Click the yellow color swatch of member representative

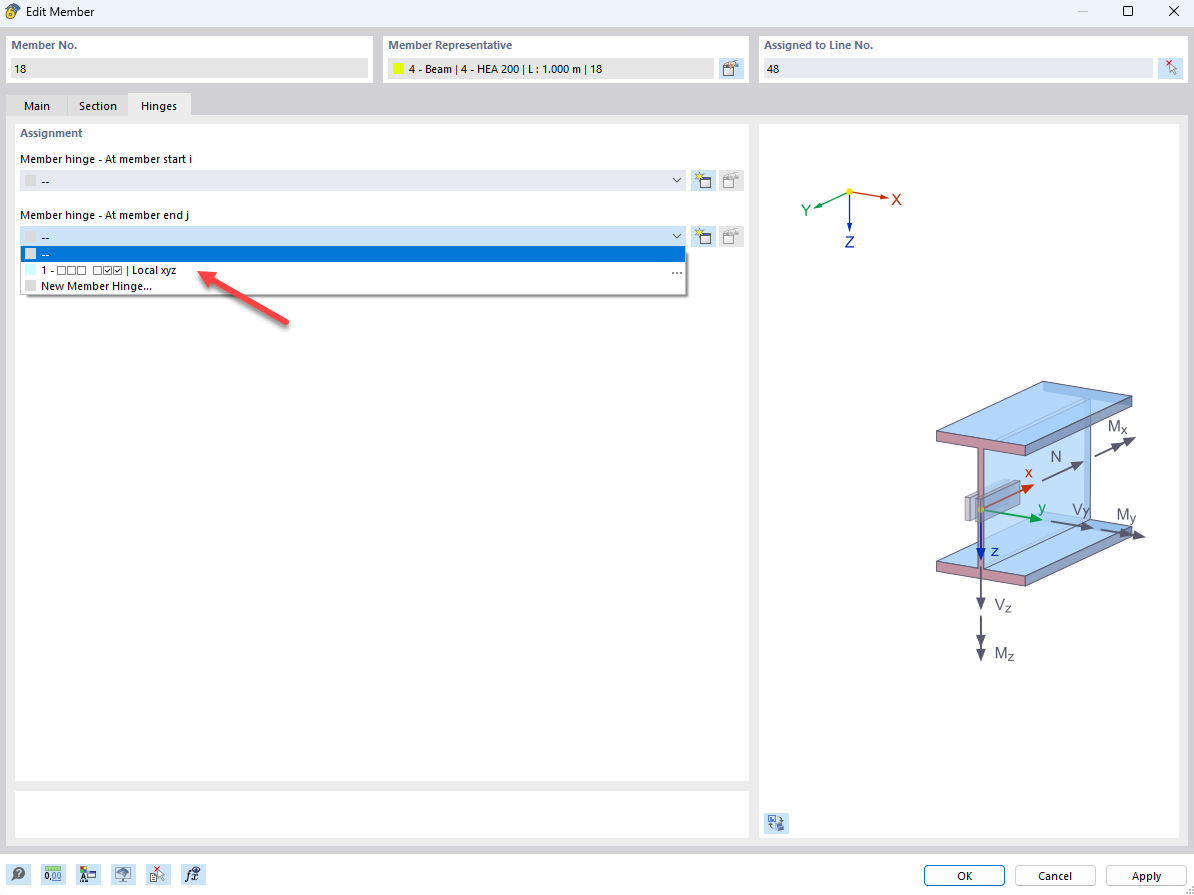(x=398, y=69)
